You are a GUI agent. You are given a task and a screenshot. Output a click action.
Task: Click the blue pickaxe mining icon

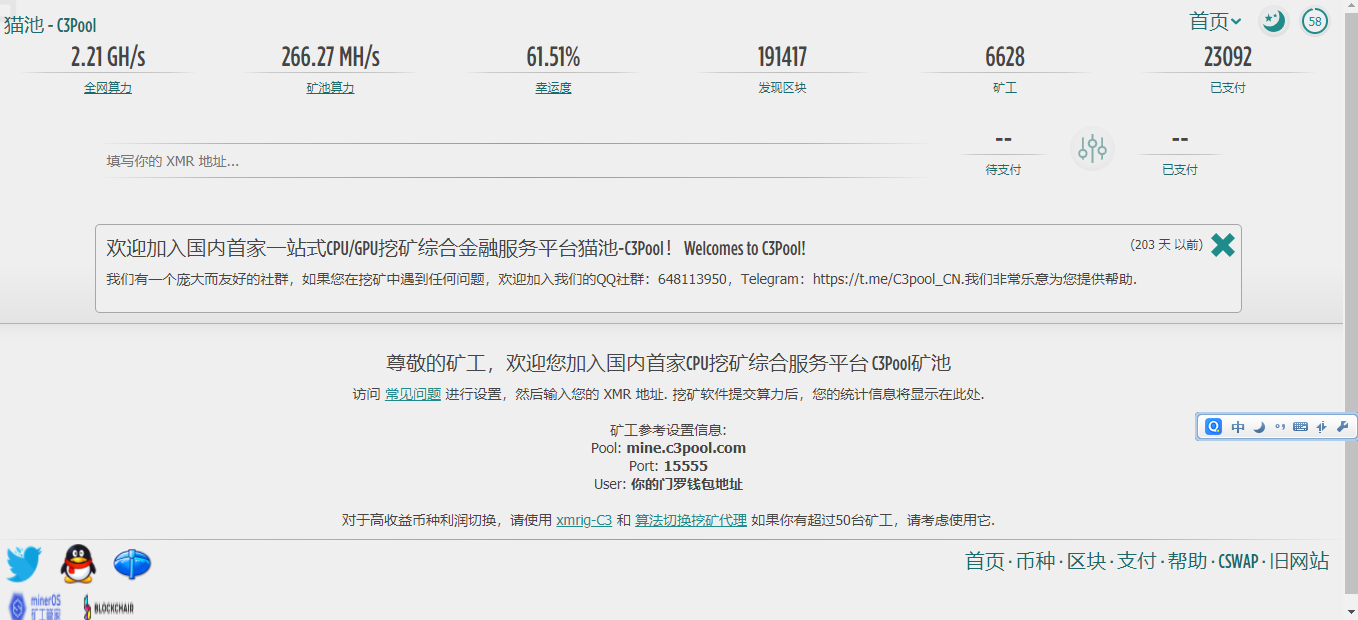[132, 565]
